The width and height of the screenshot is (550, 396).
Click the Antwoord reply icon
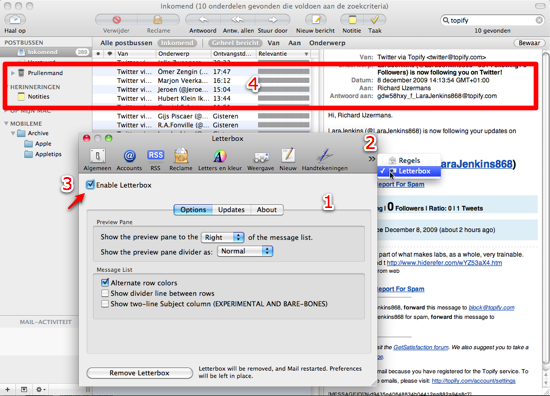pos(203,20)
